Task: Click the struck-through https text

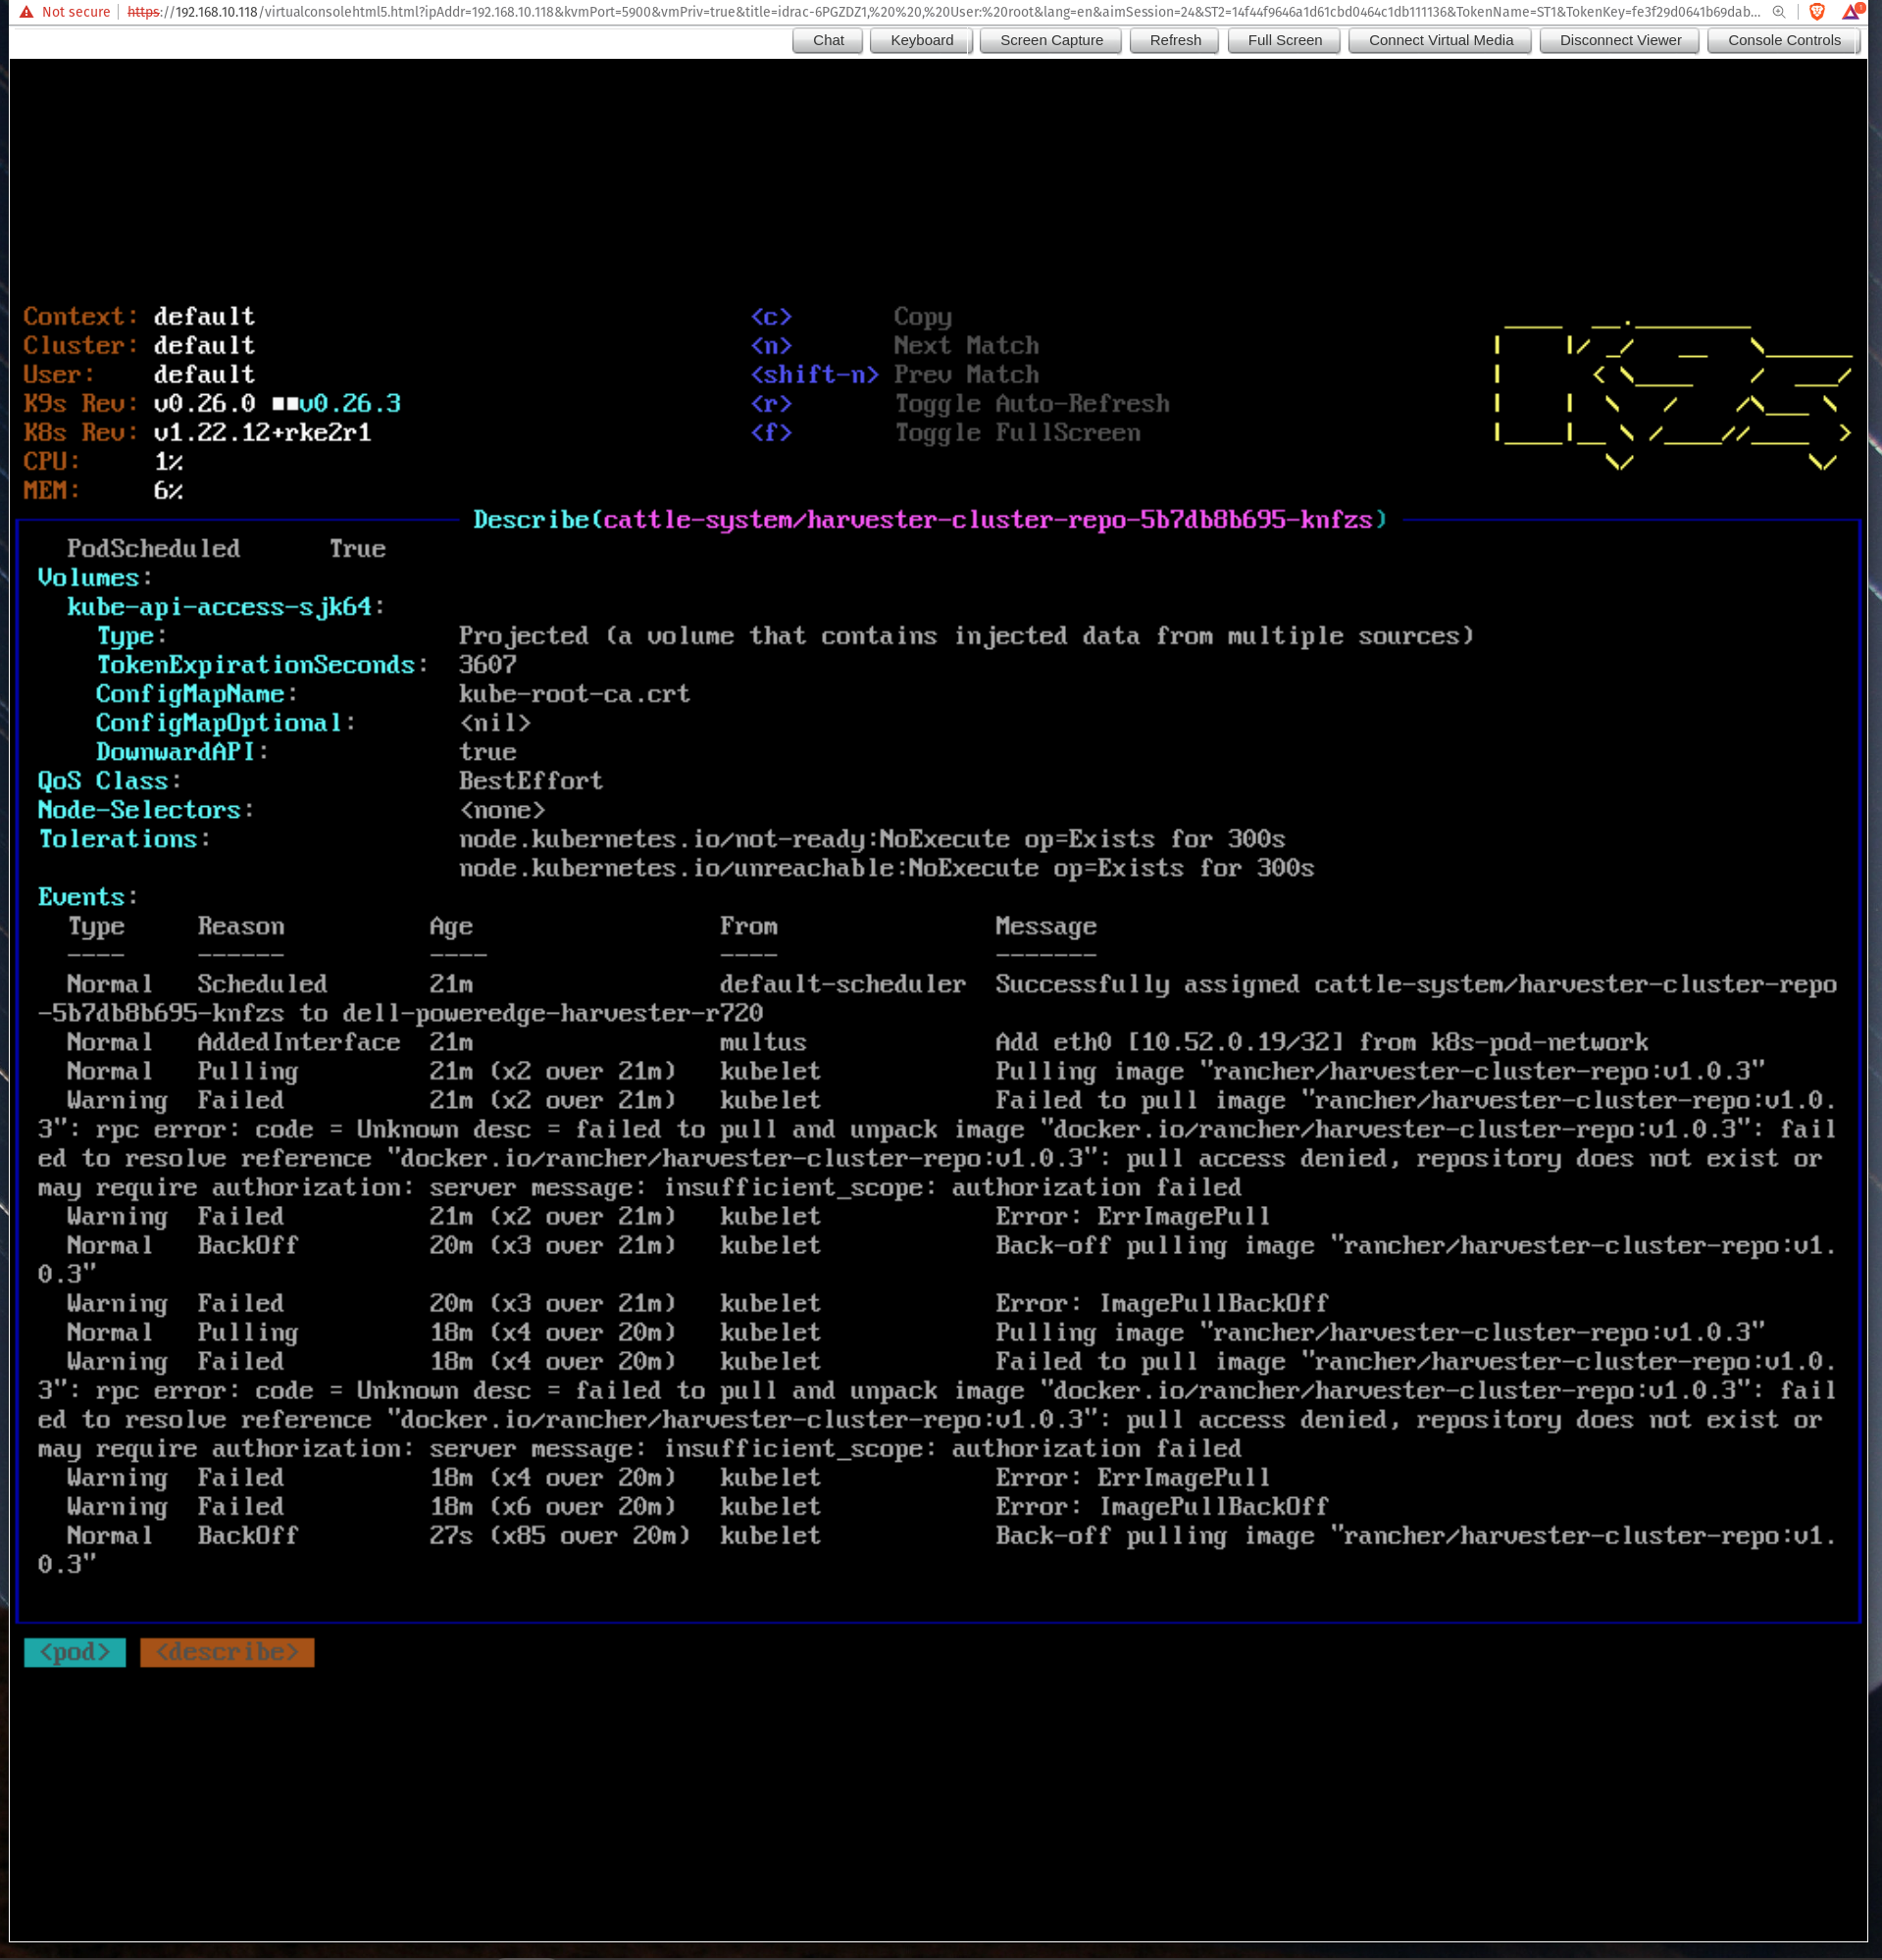Action: pyautogui.click(x=141, y=12)
